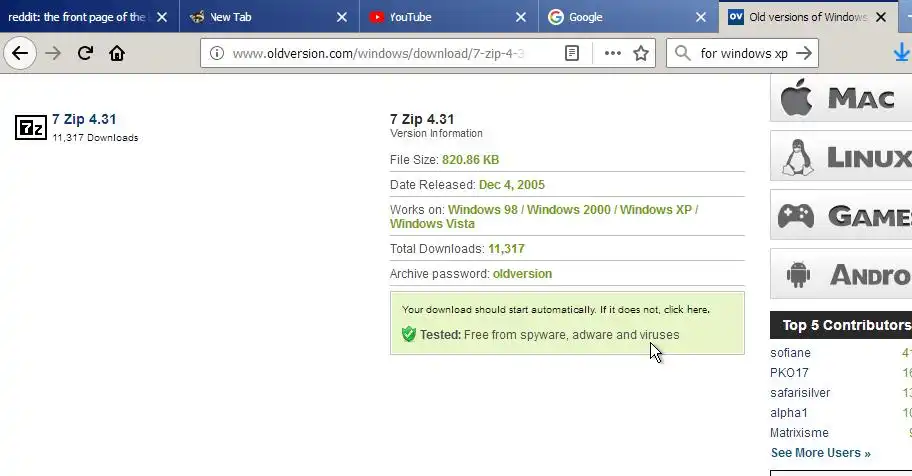The image size is (912, 476).
Task: Click See More Users link
Action: (x=821, y=453)
